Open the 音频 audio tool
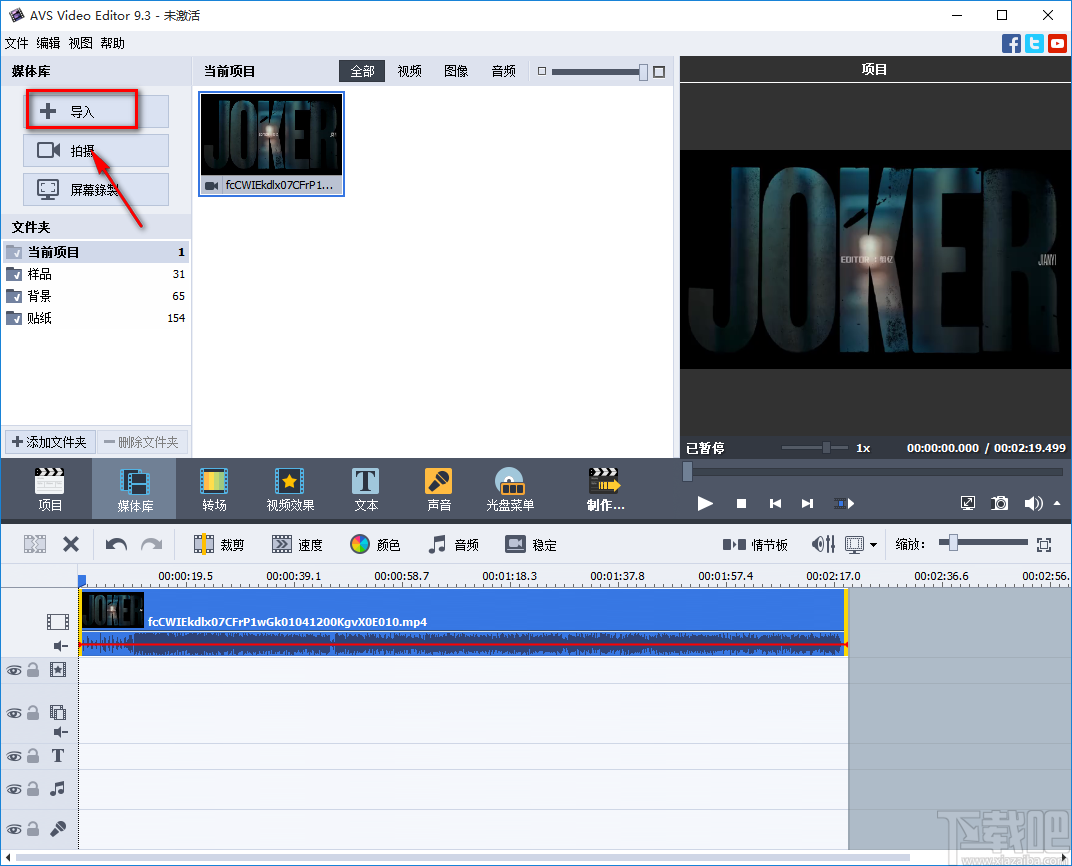Image resolution: width=1072 pixels, height=866 pixels. click(453, 544)
